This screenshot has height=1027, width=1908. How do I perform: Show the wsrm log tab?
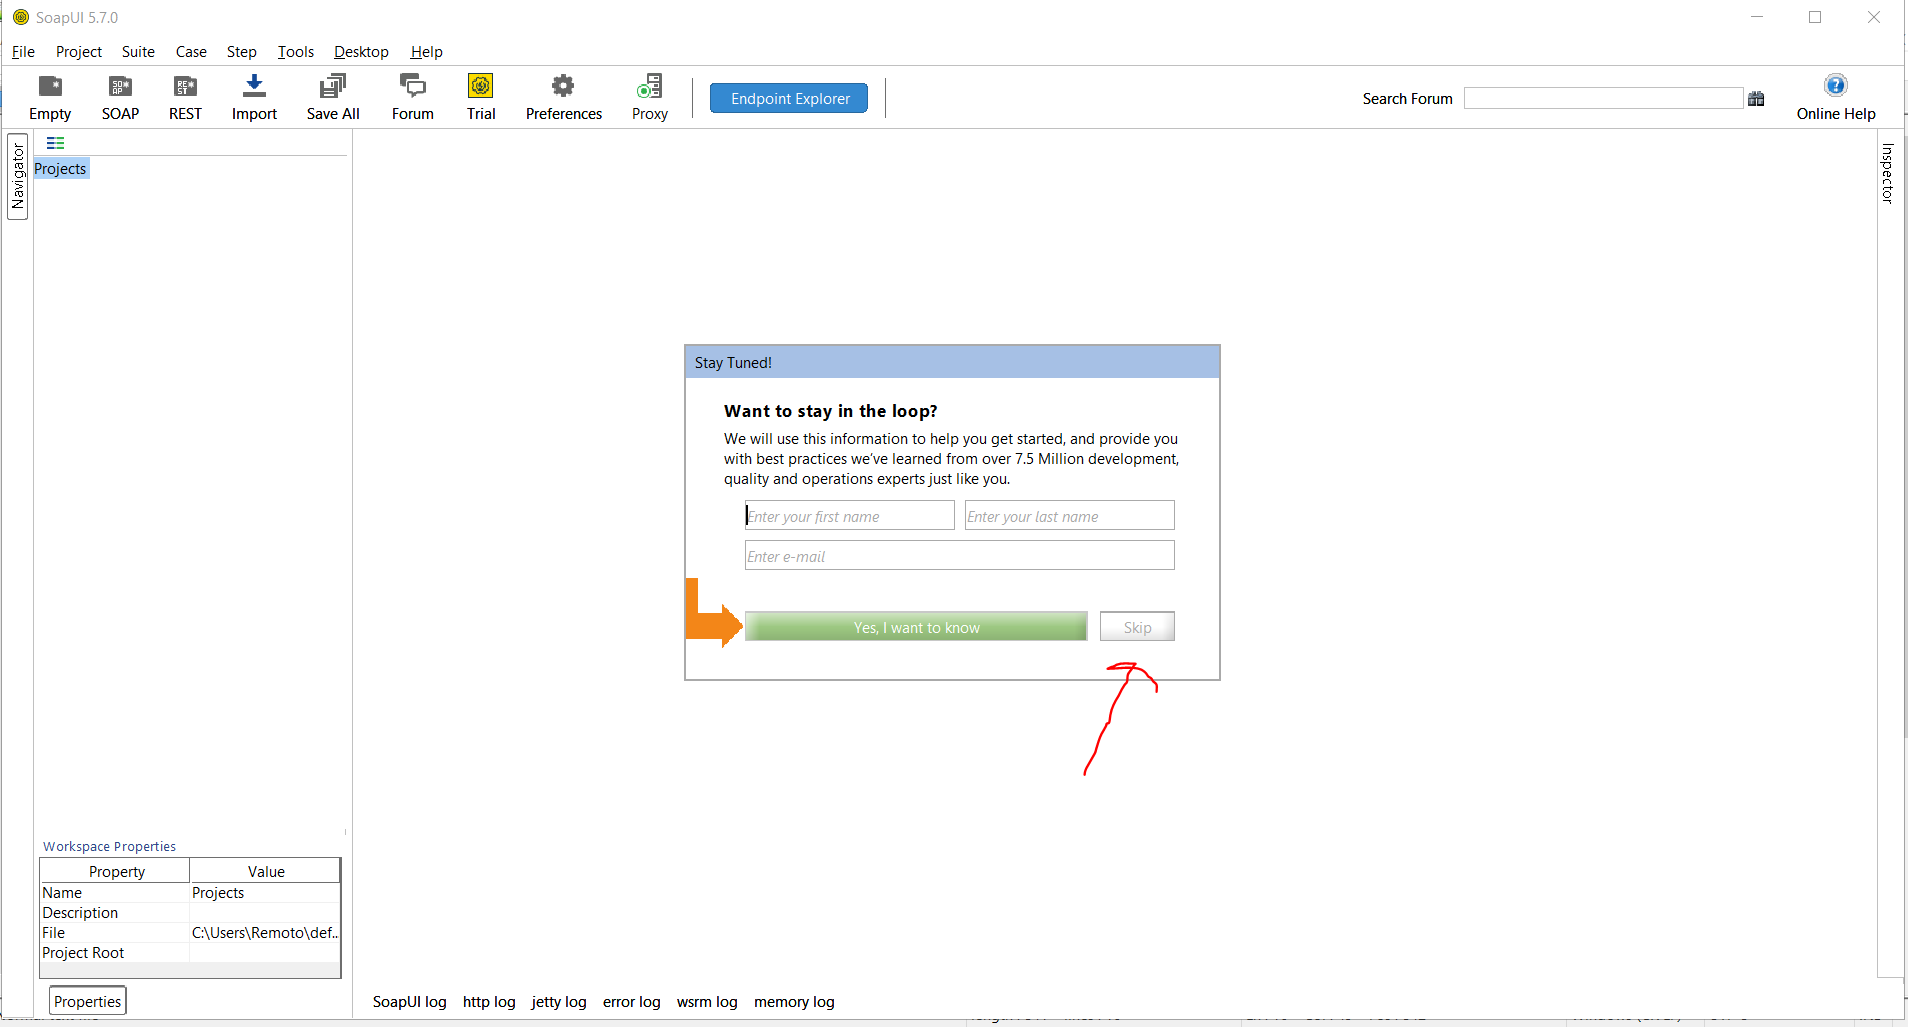[x=707, y=1002]
